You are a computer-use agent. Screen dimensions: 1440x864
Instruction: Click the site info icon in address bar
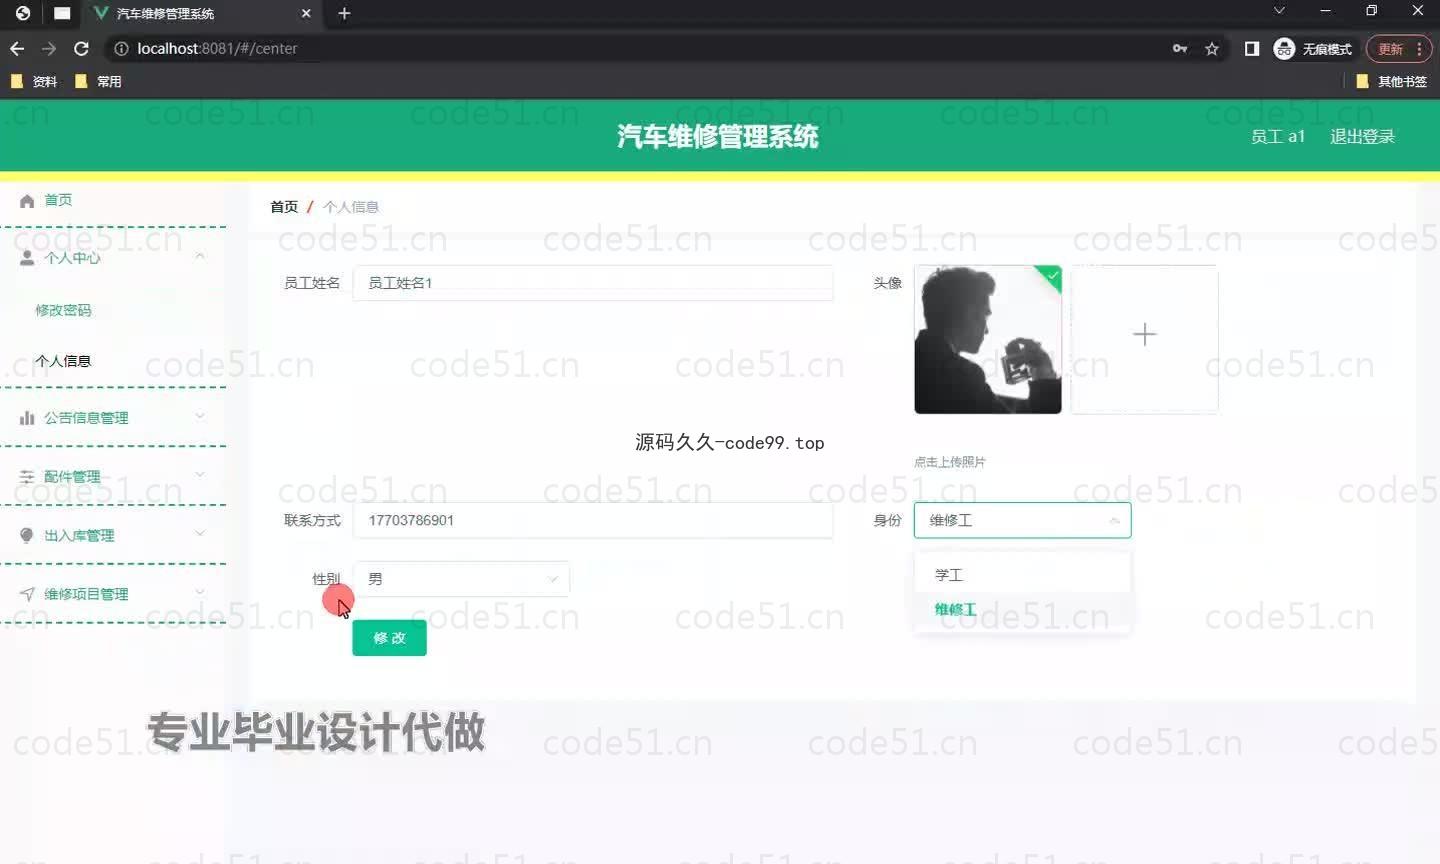pos(121,48)
